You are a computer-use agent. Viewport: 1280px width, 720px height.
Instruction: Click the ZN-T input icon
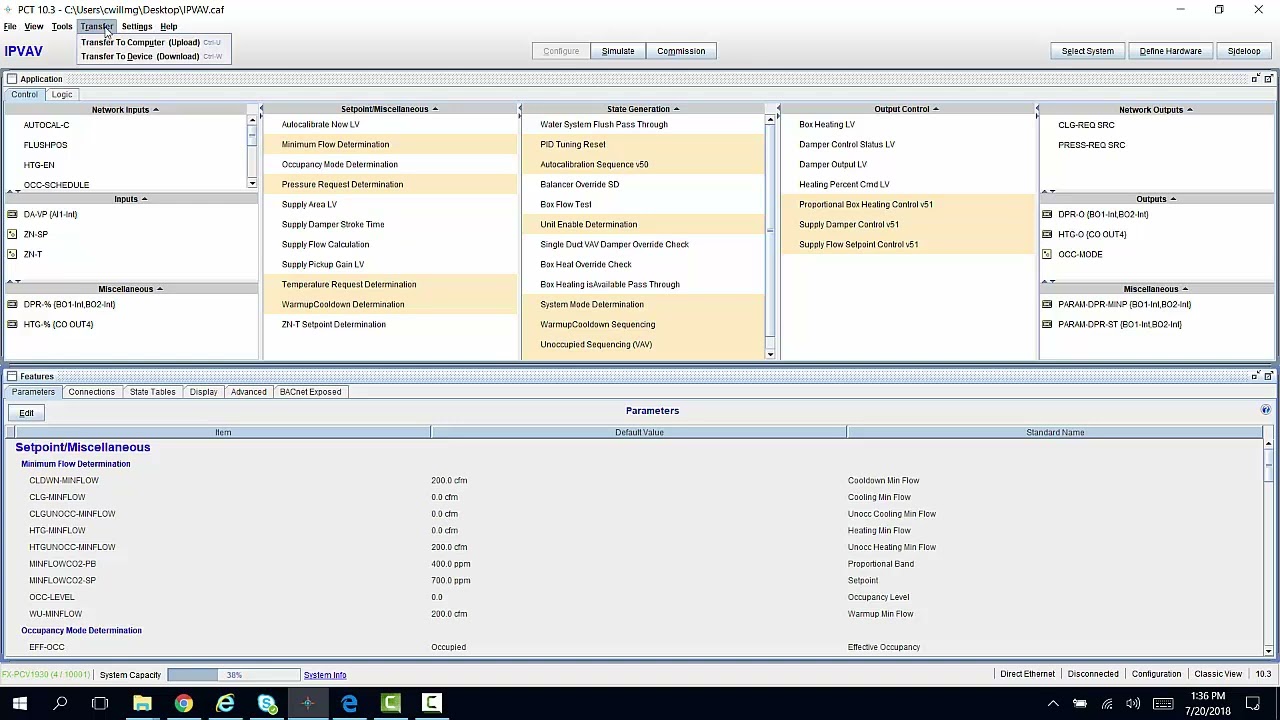point(12,254)
